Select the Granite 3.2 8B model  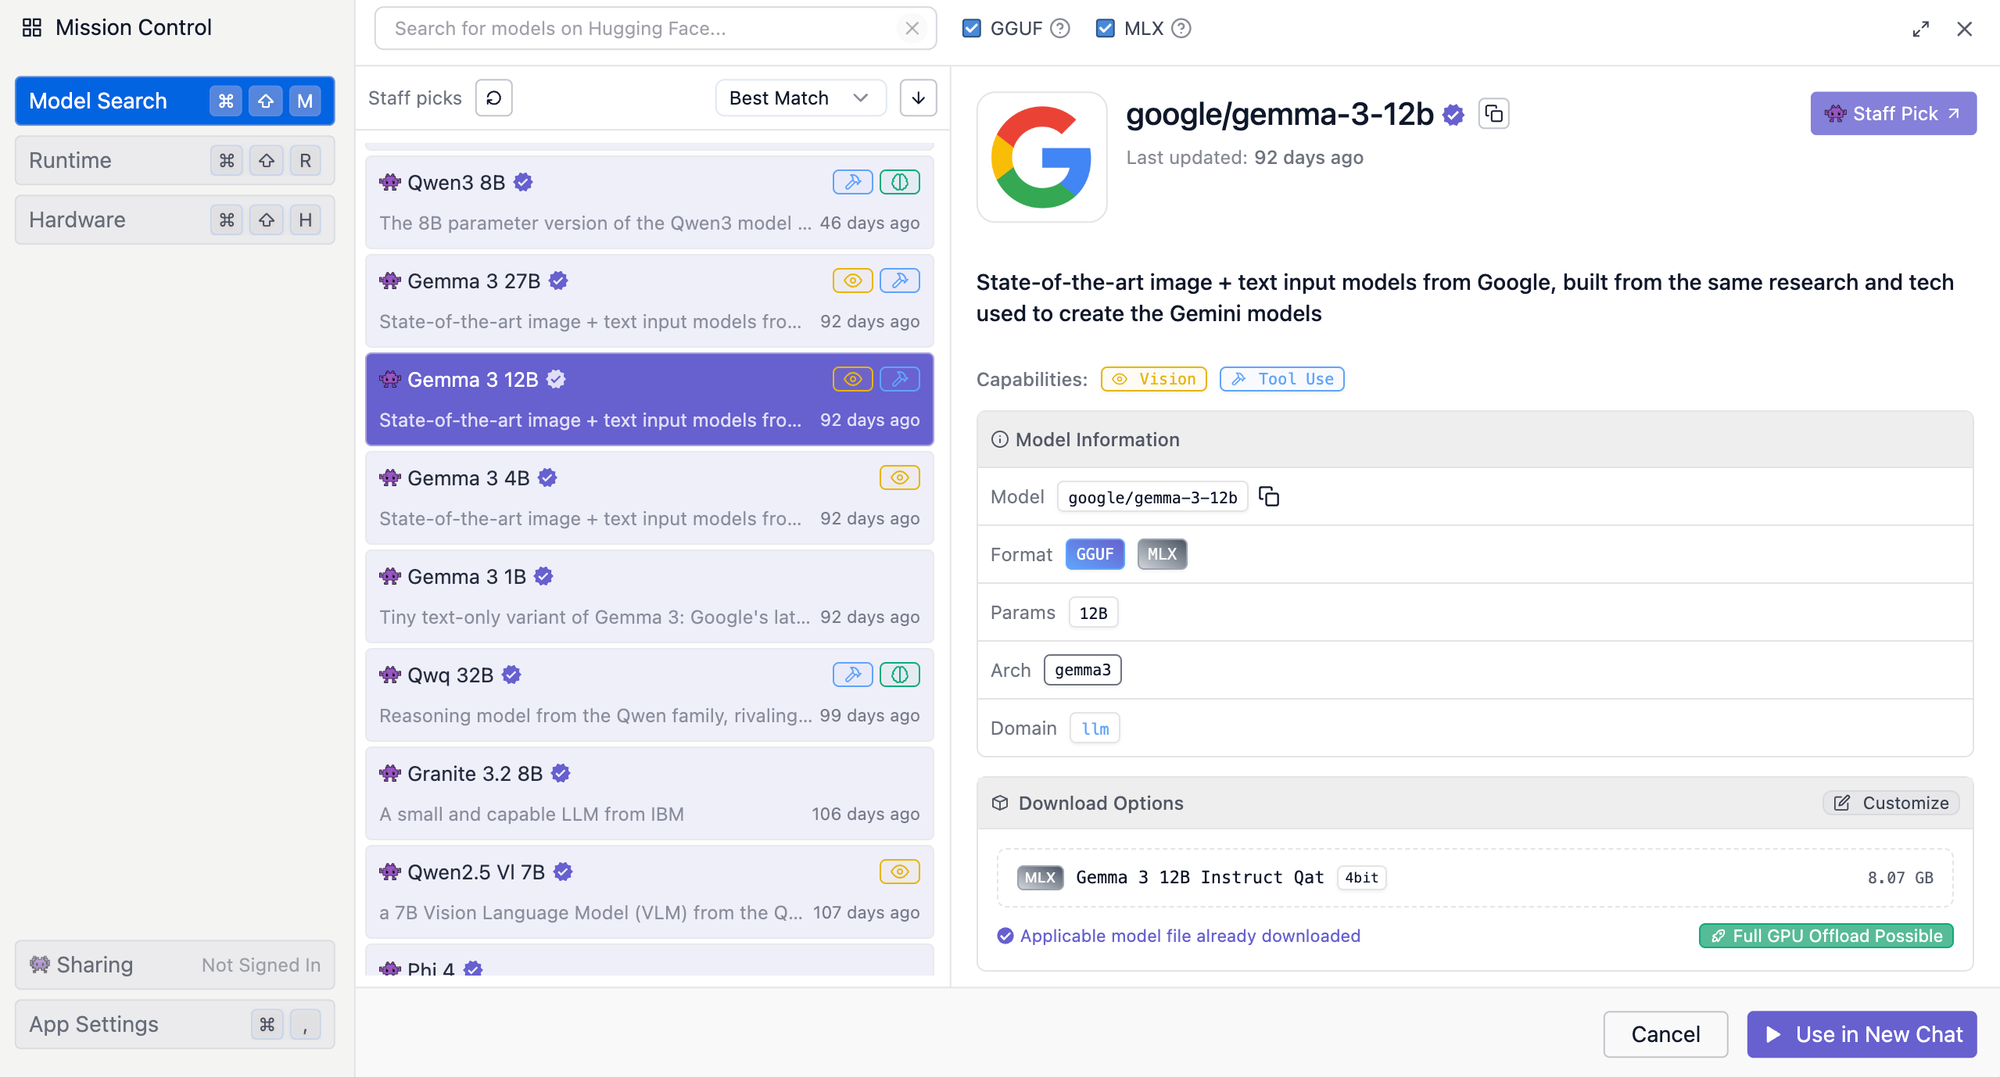pos(649,793)
